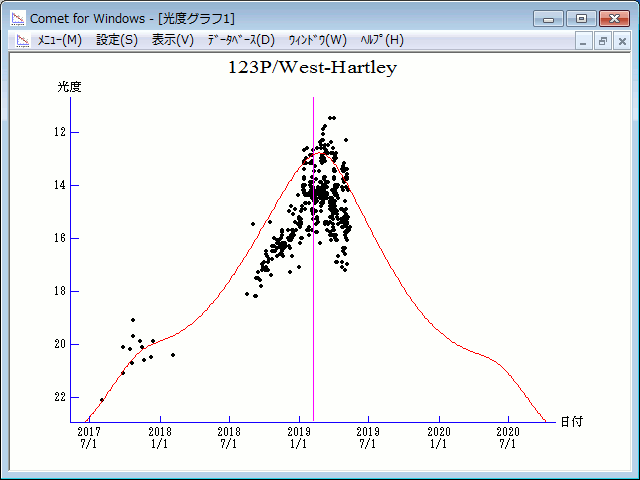Open the ウィンドウ(W) window menu

(317, 40)
